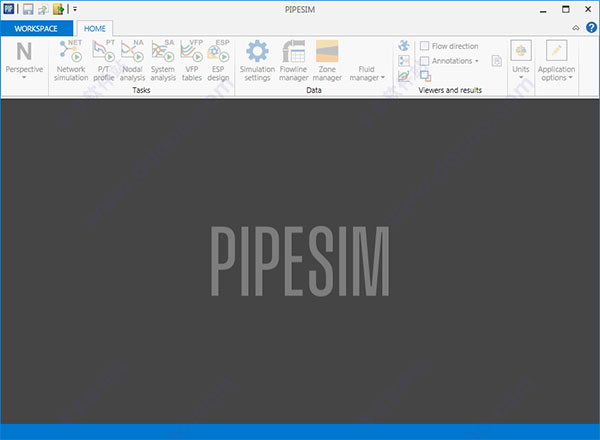Open the WORKSPACE tab
This screenshot has height=440, width=600.
(36, 29)
